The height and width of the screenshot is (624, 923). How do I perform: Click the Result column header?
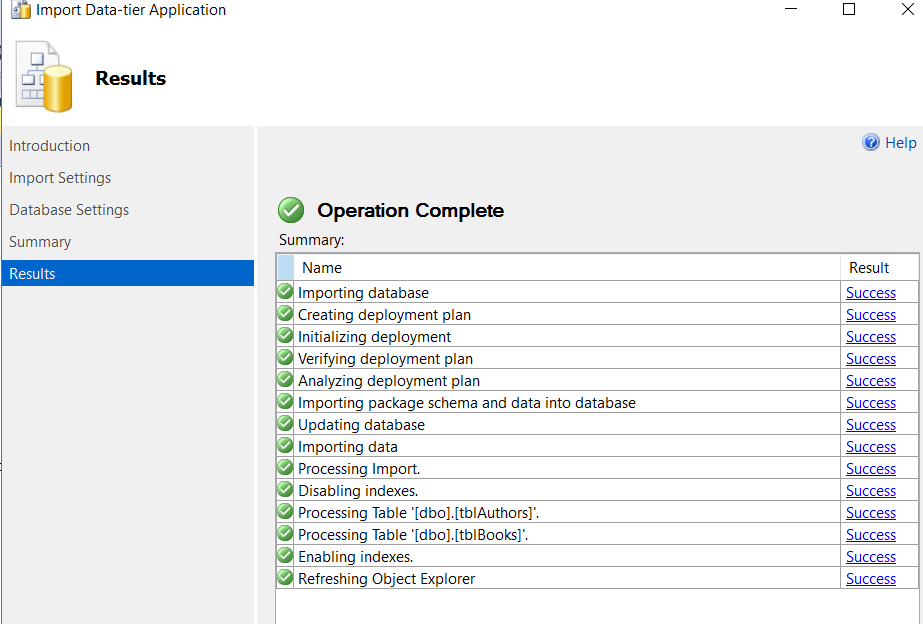(x=868, y=268)
